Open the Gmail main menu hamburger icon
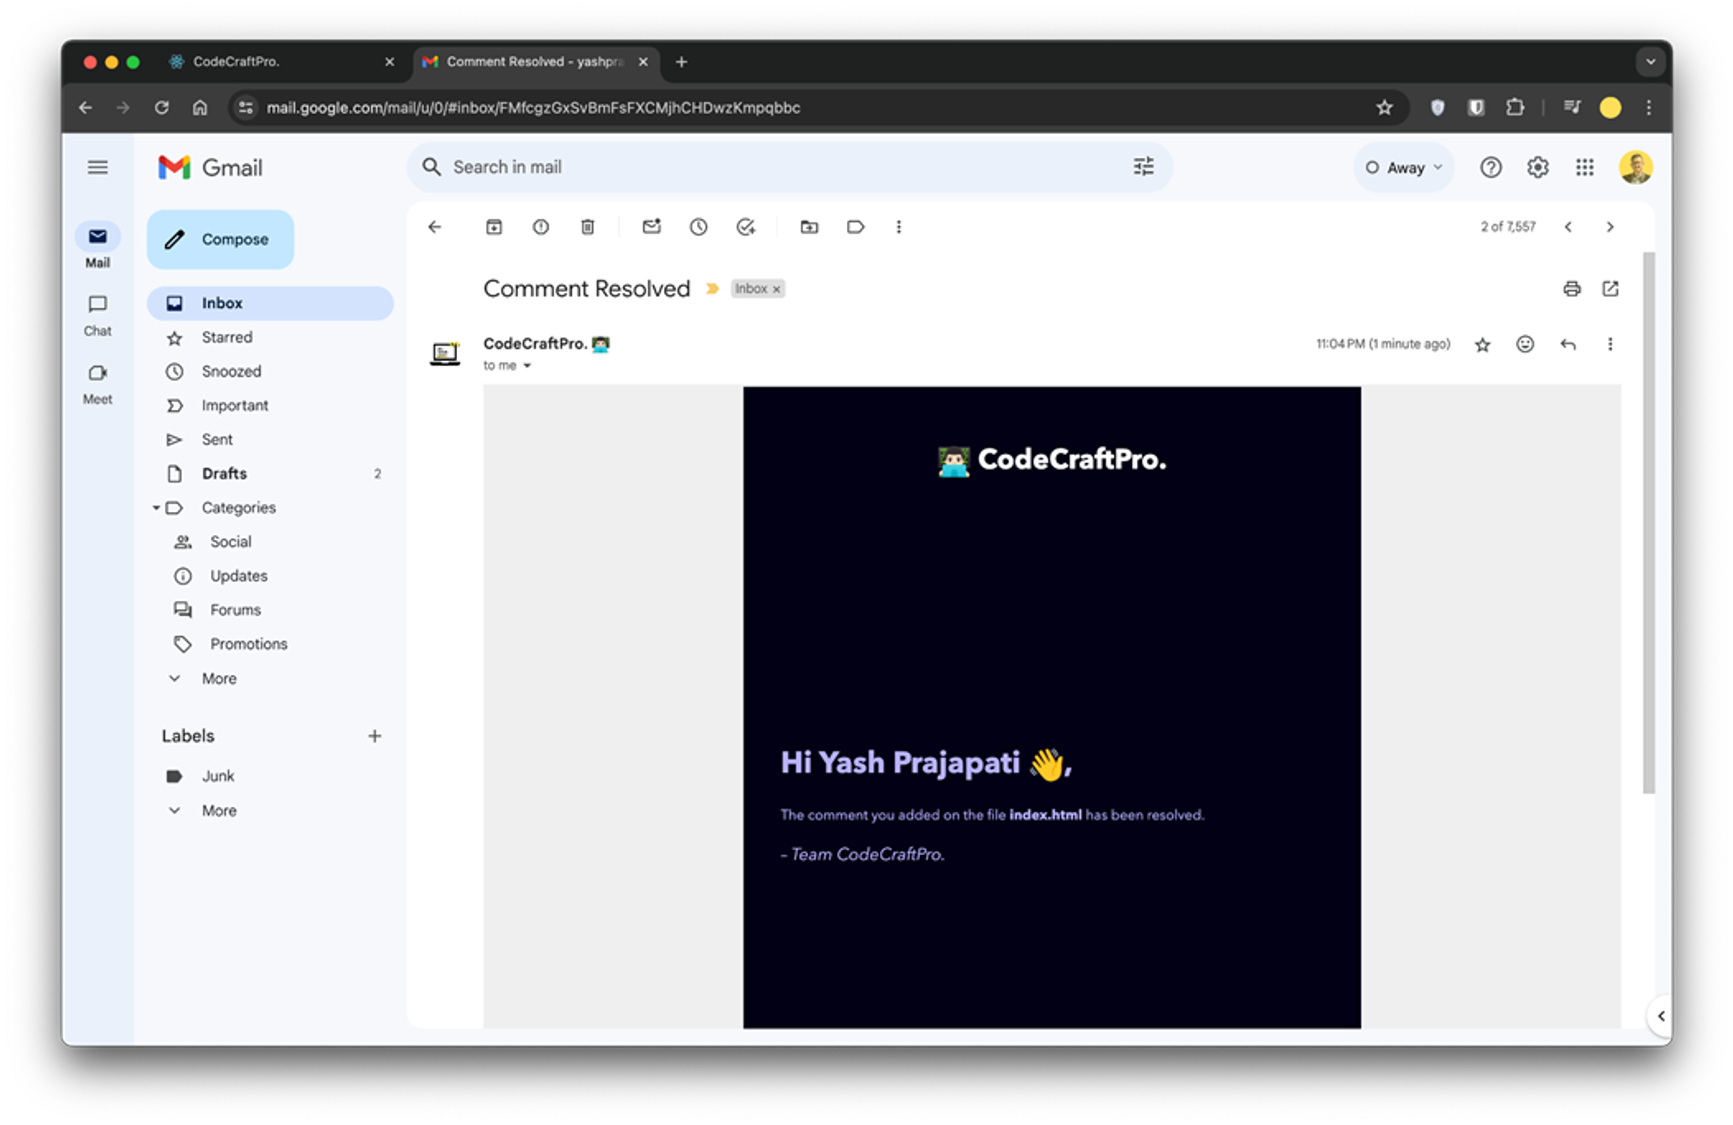 click(x=97, y=167)
